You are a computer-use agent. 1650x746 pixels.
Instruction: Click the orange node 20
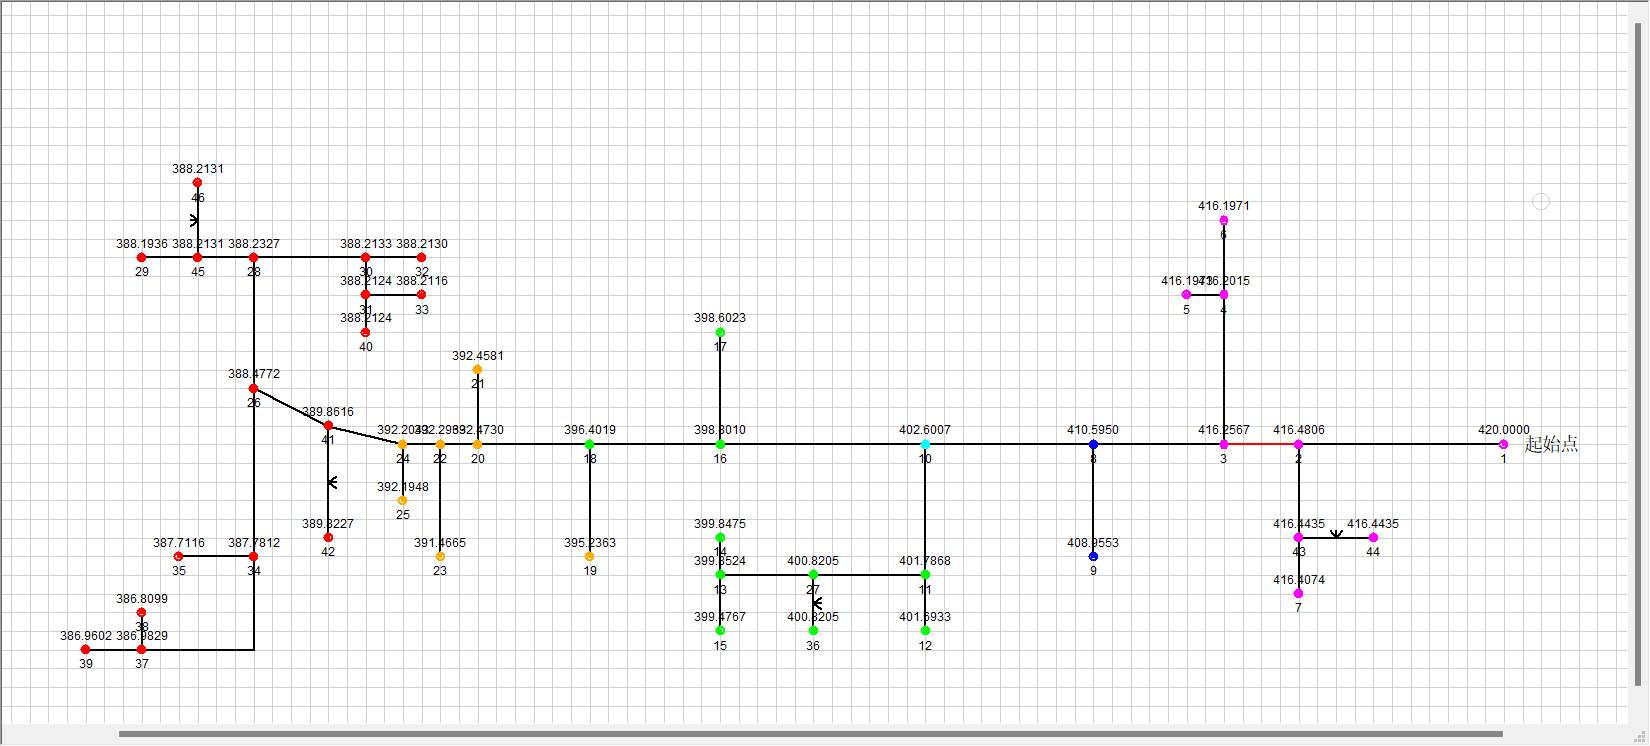coord(477,444)
